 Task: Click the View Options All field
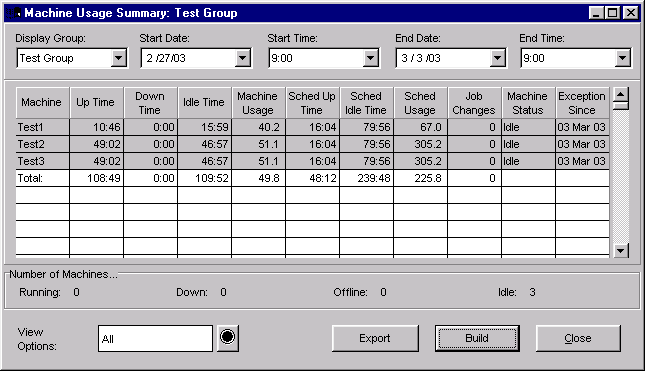(155, 339)
